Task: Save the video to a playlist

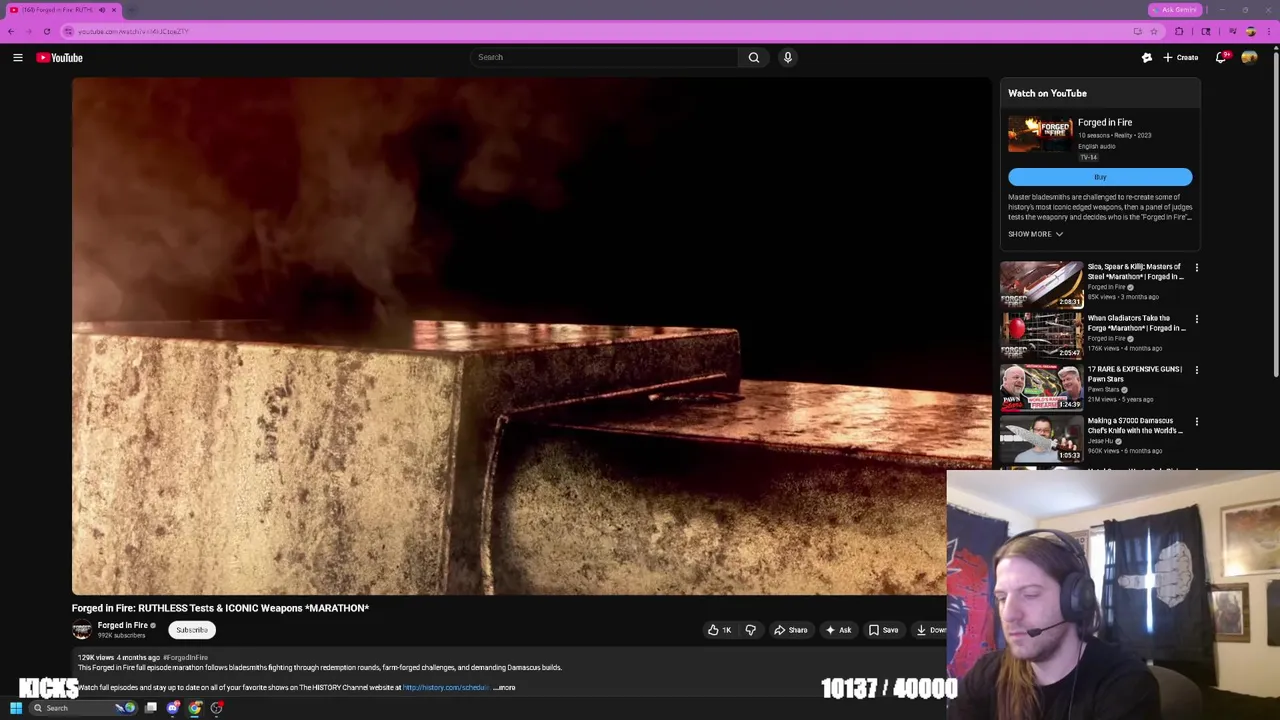Action: (x=883, y=630)
